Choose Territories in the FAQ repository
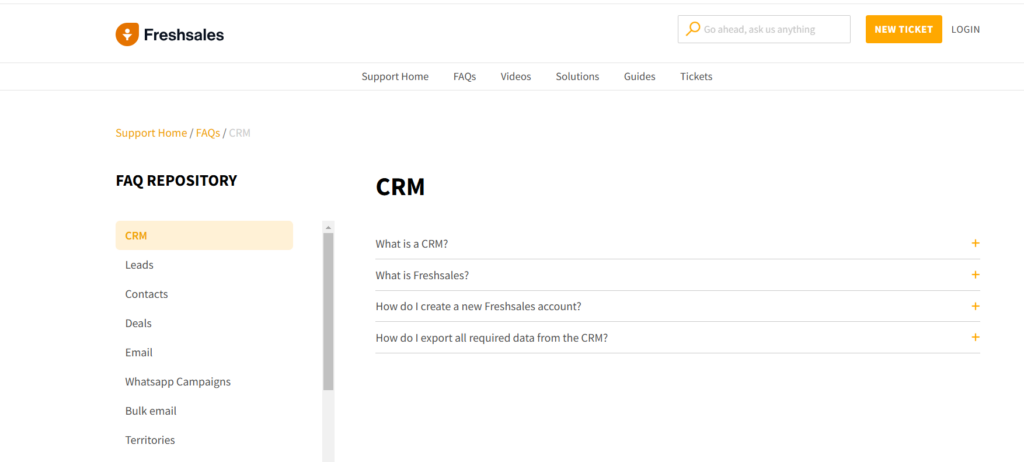 pos(150,440)
